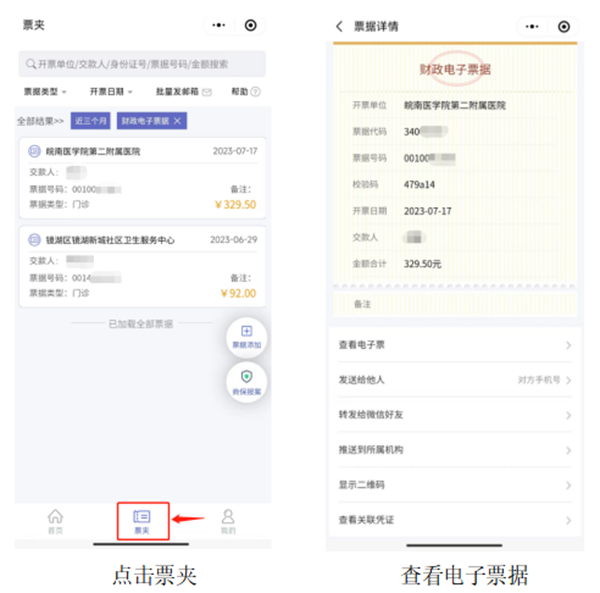Tap icon beside 镜湖区镜湖新城社区卫生服务中心
600x593 pixels.
[34, 240]
